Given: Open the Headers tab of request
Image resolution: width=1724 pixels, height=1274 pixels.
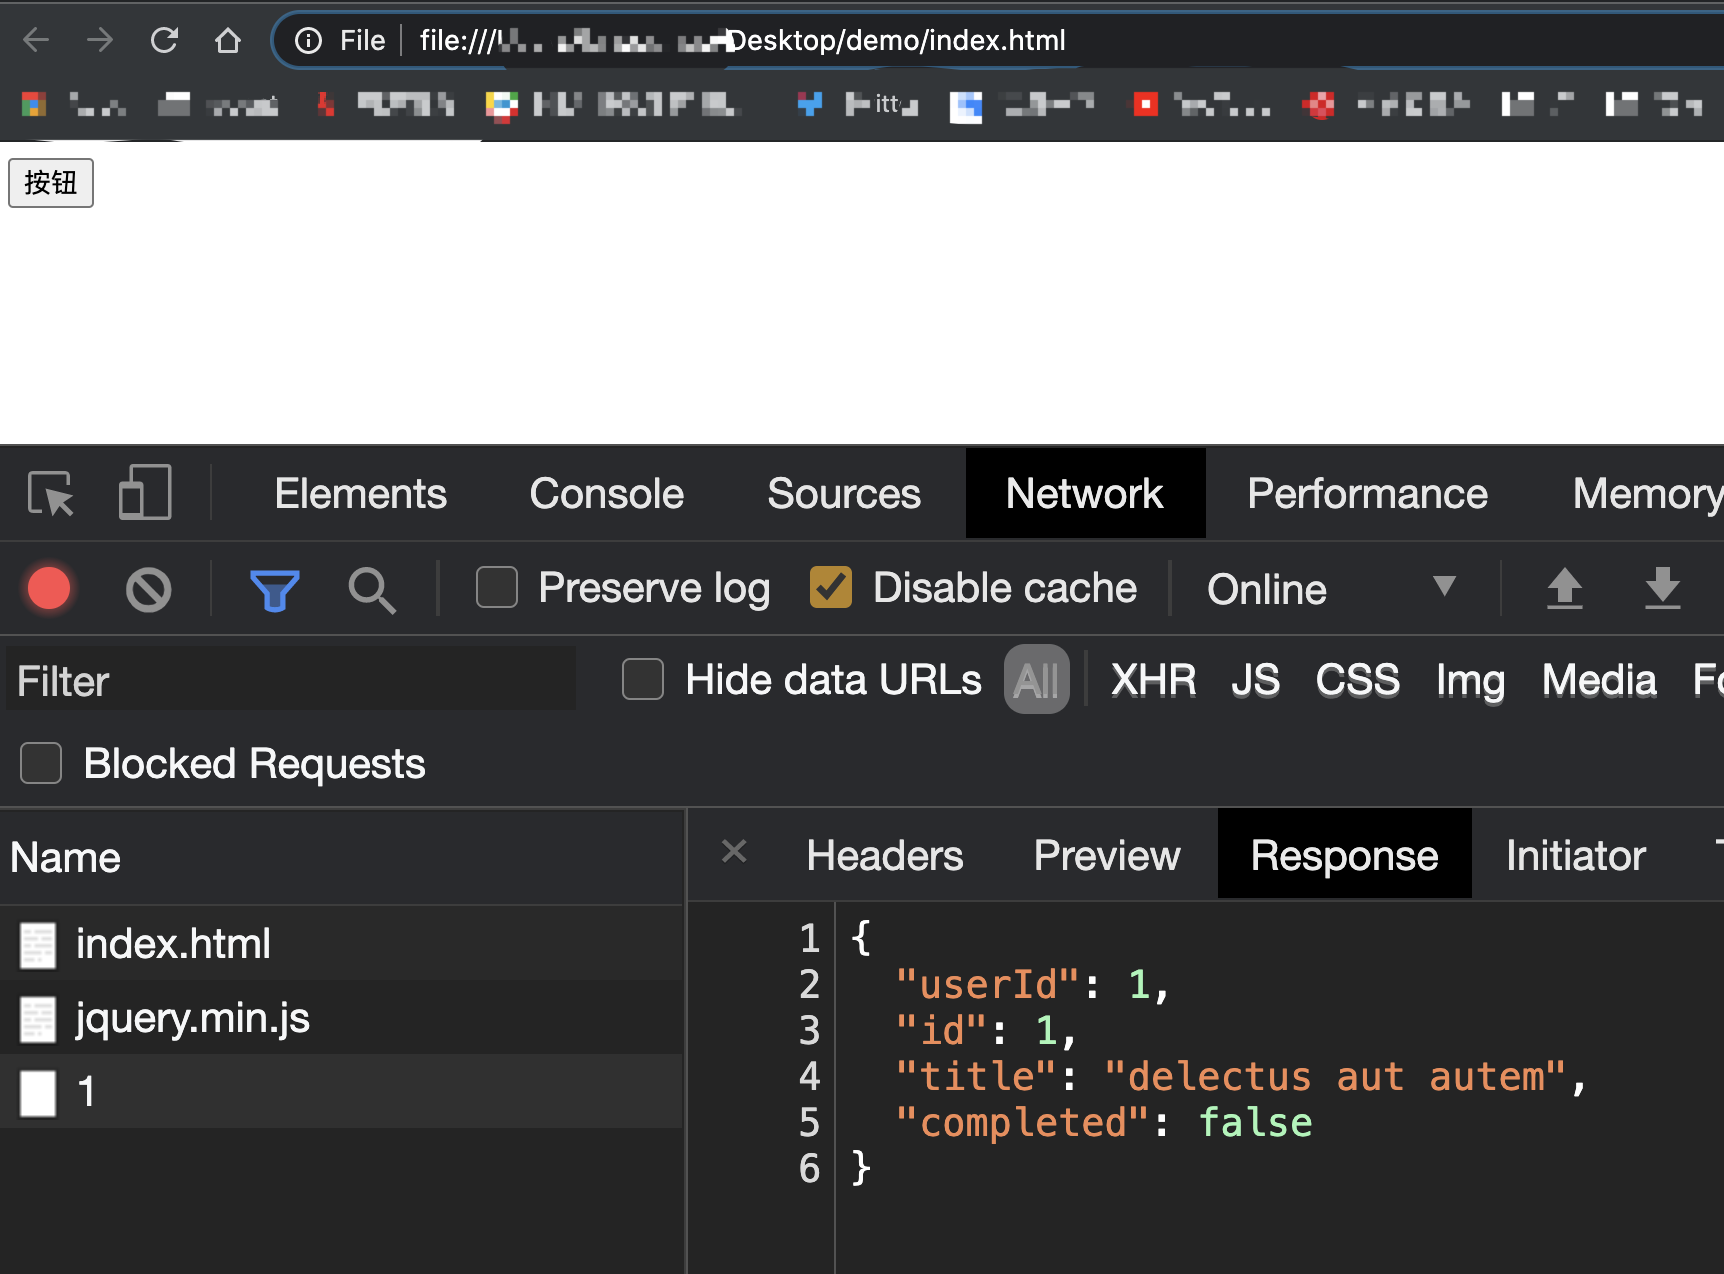Looking at the screenshot, I should coord(884,856).
